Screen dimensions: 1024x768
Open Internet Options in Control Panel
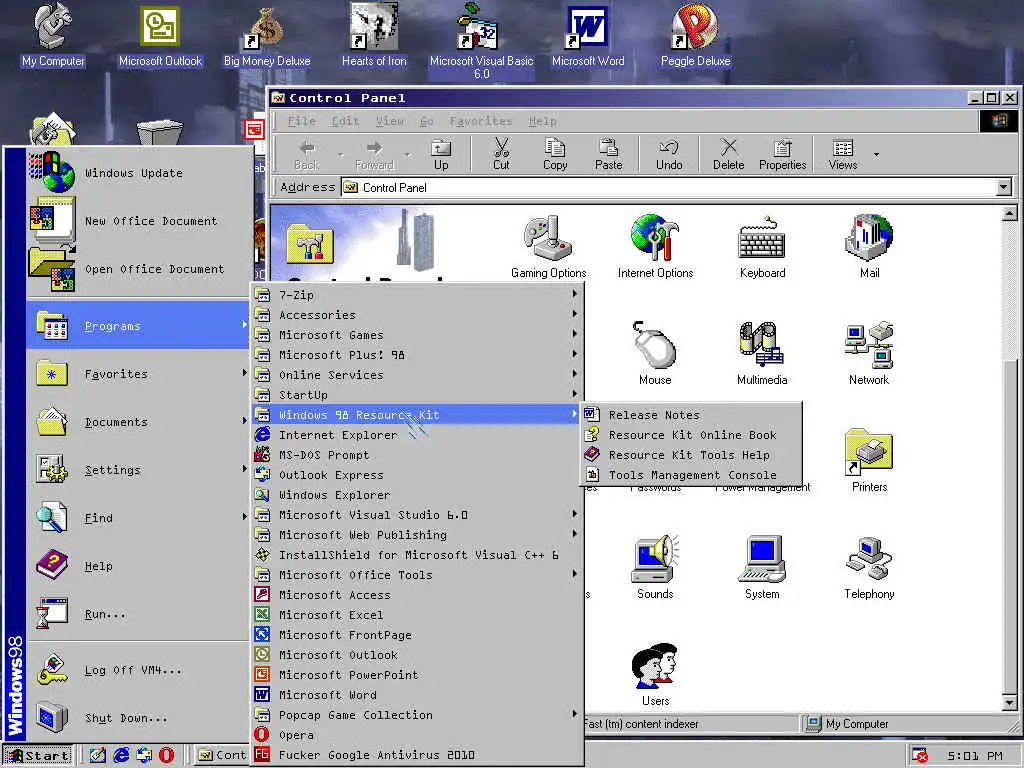tap(655, 247)
